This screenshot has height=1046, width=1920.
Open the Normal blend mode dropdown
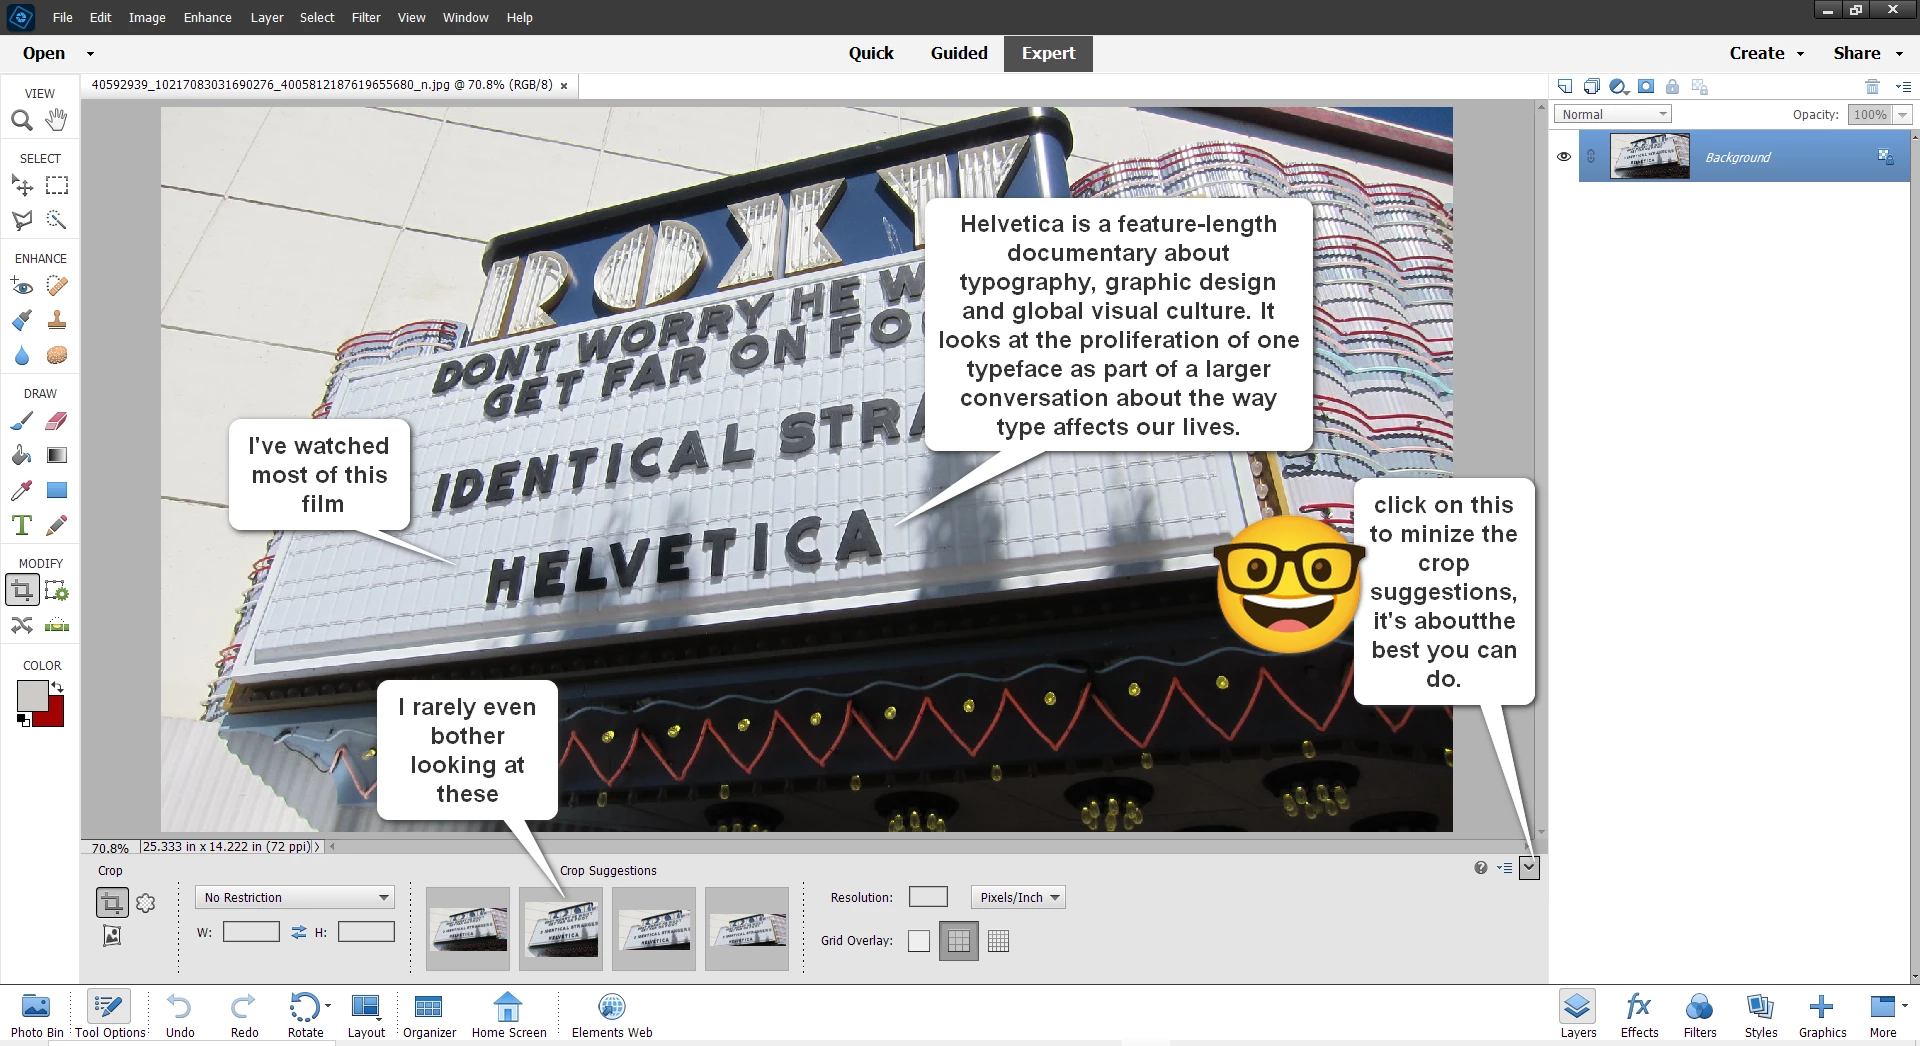point(1613,115)
